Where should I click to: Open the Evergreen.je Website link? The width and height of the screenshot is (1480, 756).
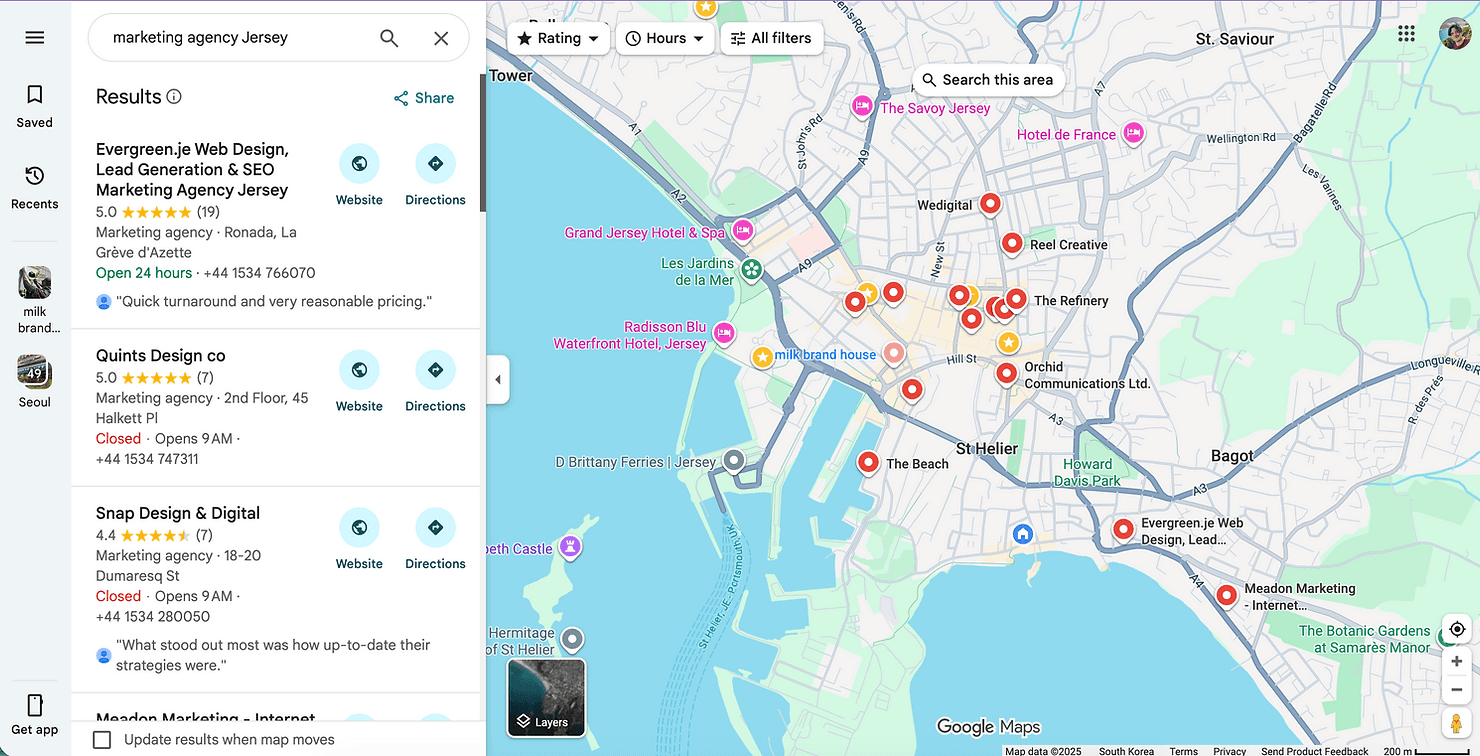[359, 162]
